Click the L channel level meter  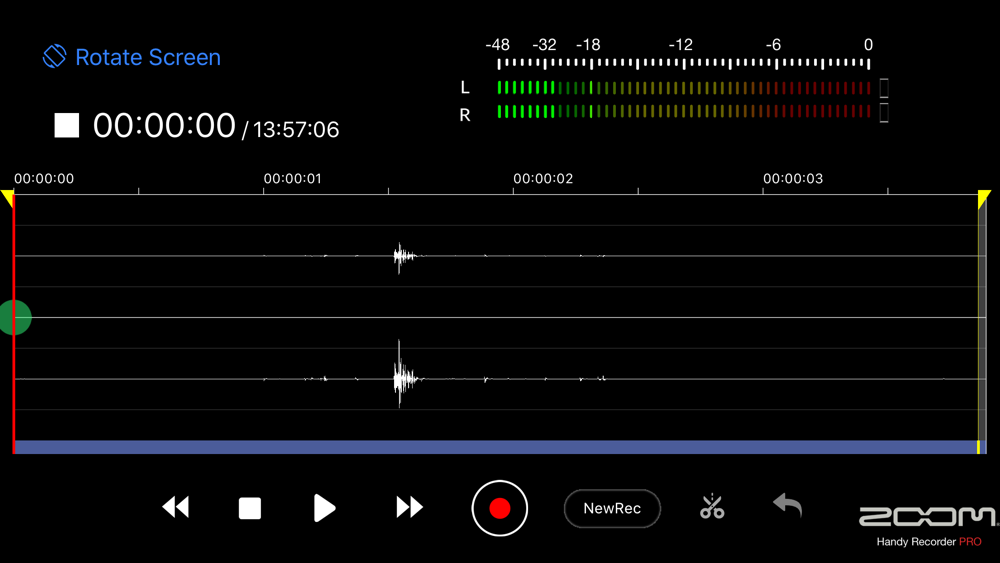click(x=684, y=87)
